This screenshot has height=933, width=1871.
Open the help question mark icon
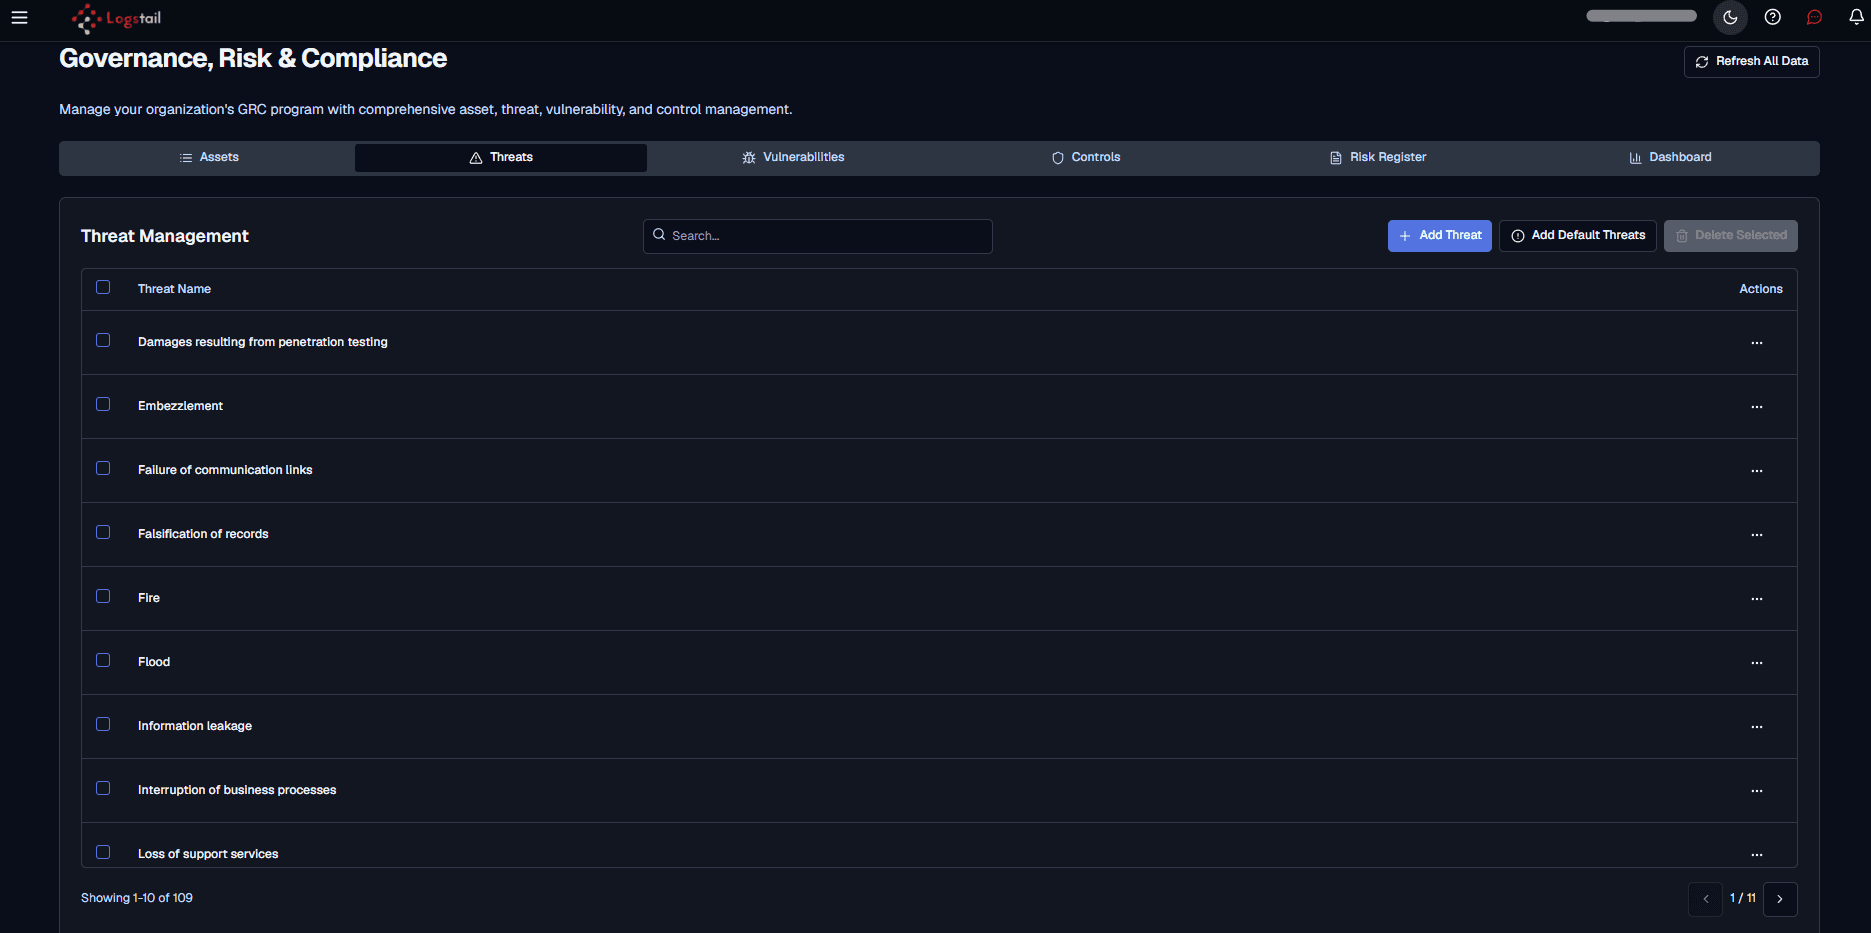[1773, 17]
